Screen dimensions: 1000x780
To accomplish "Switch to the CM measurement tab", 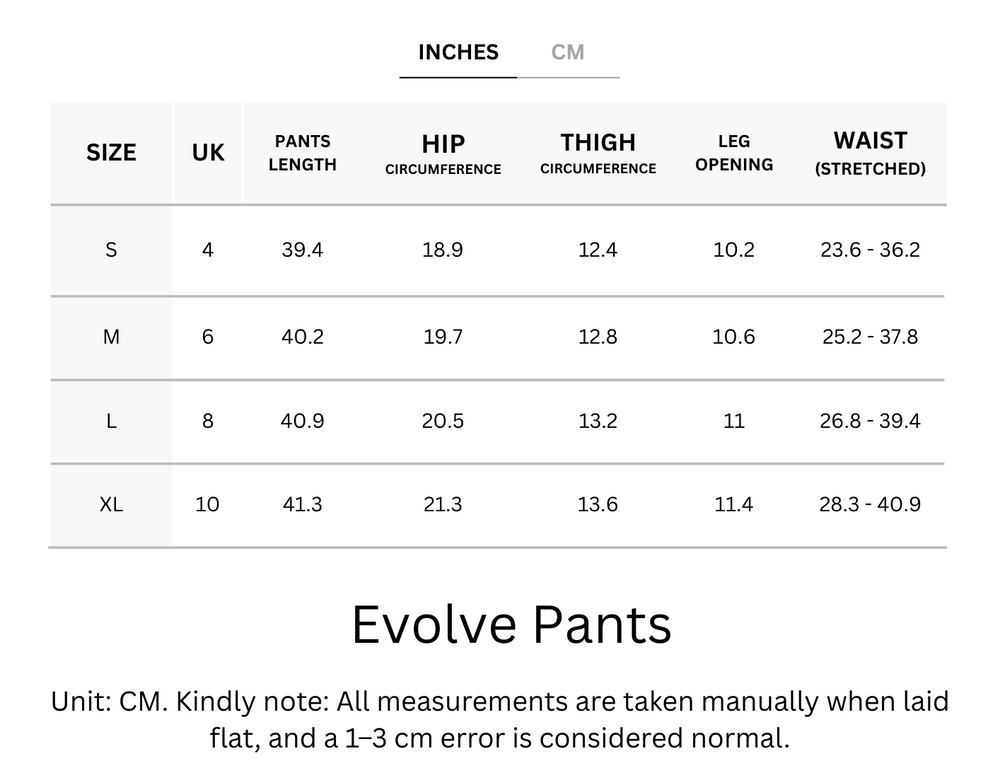I will coord(569,52).
